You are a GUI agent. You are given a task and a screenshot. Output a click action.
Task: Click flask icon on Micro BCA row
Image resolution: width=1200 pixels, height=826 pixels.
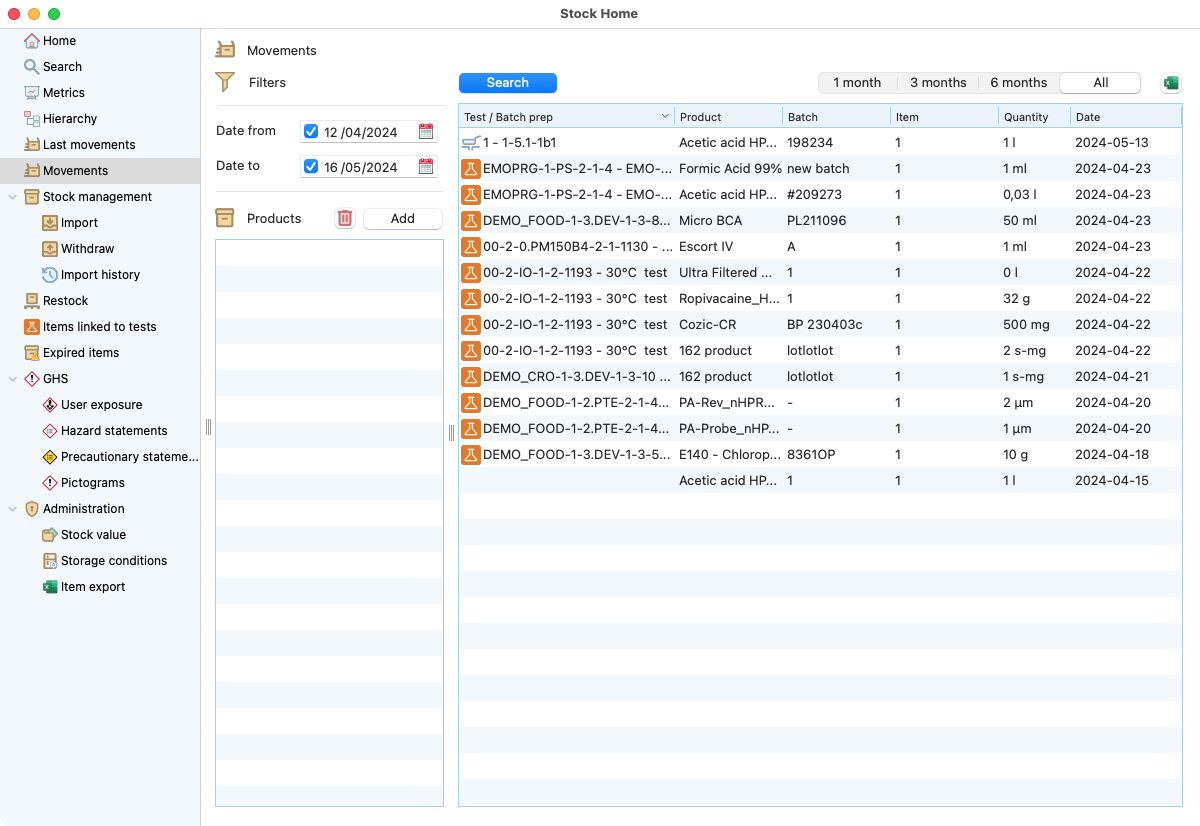click(x=471, y=220)
